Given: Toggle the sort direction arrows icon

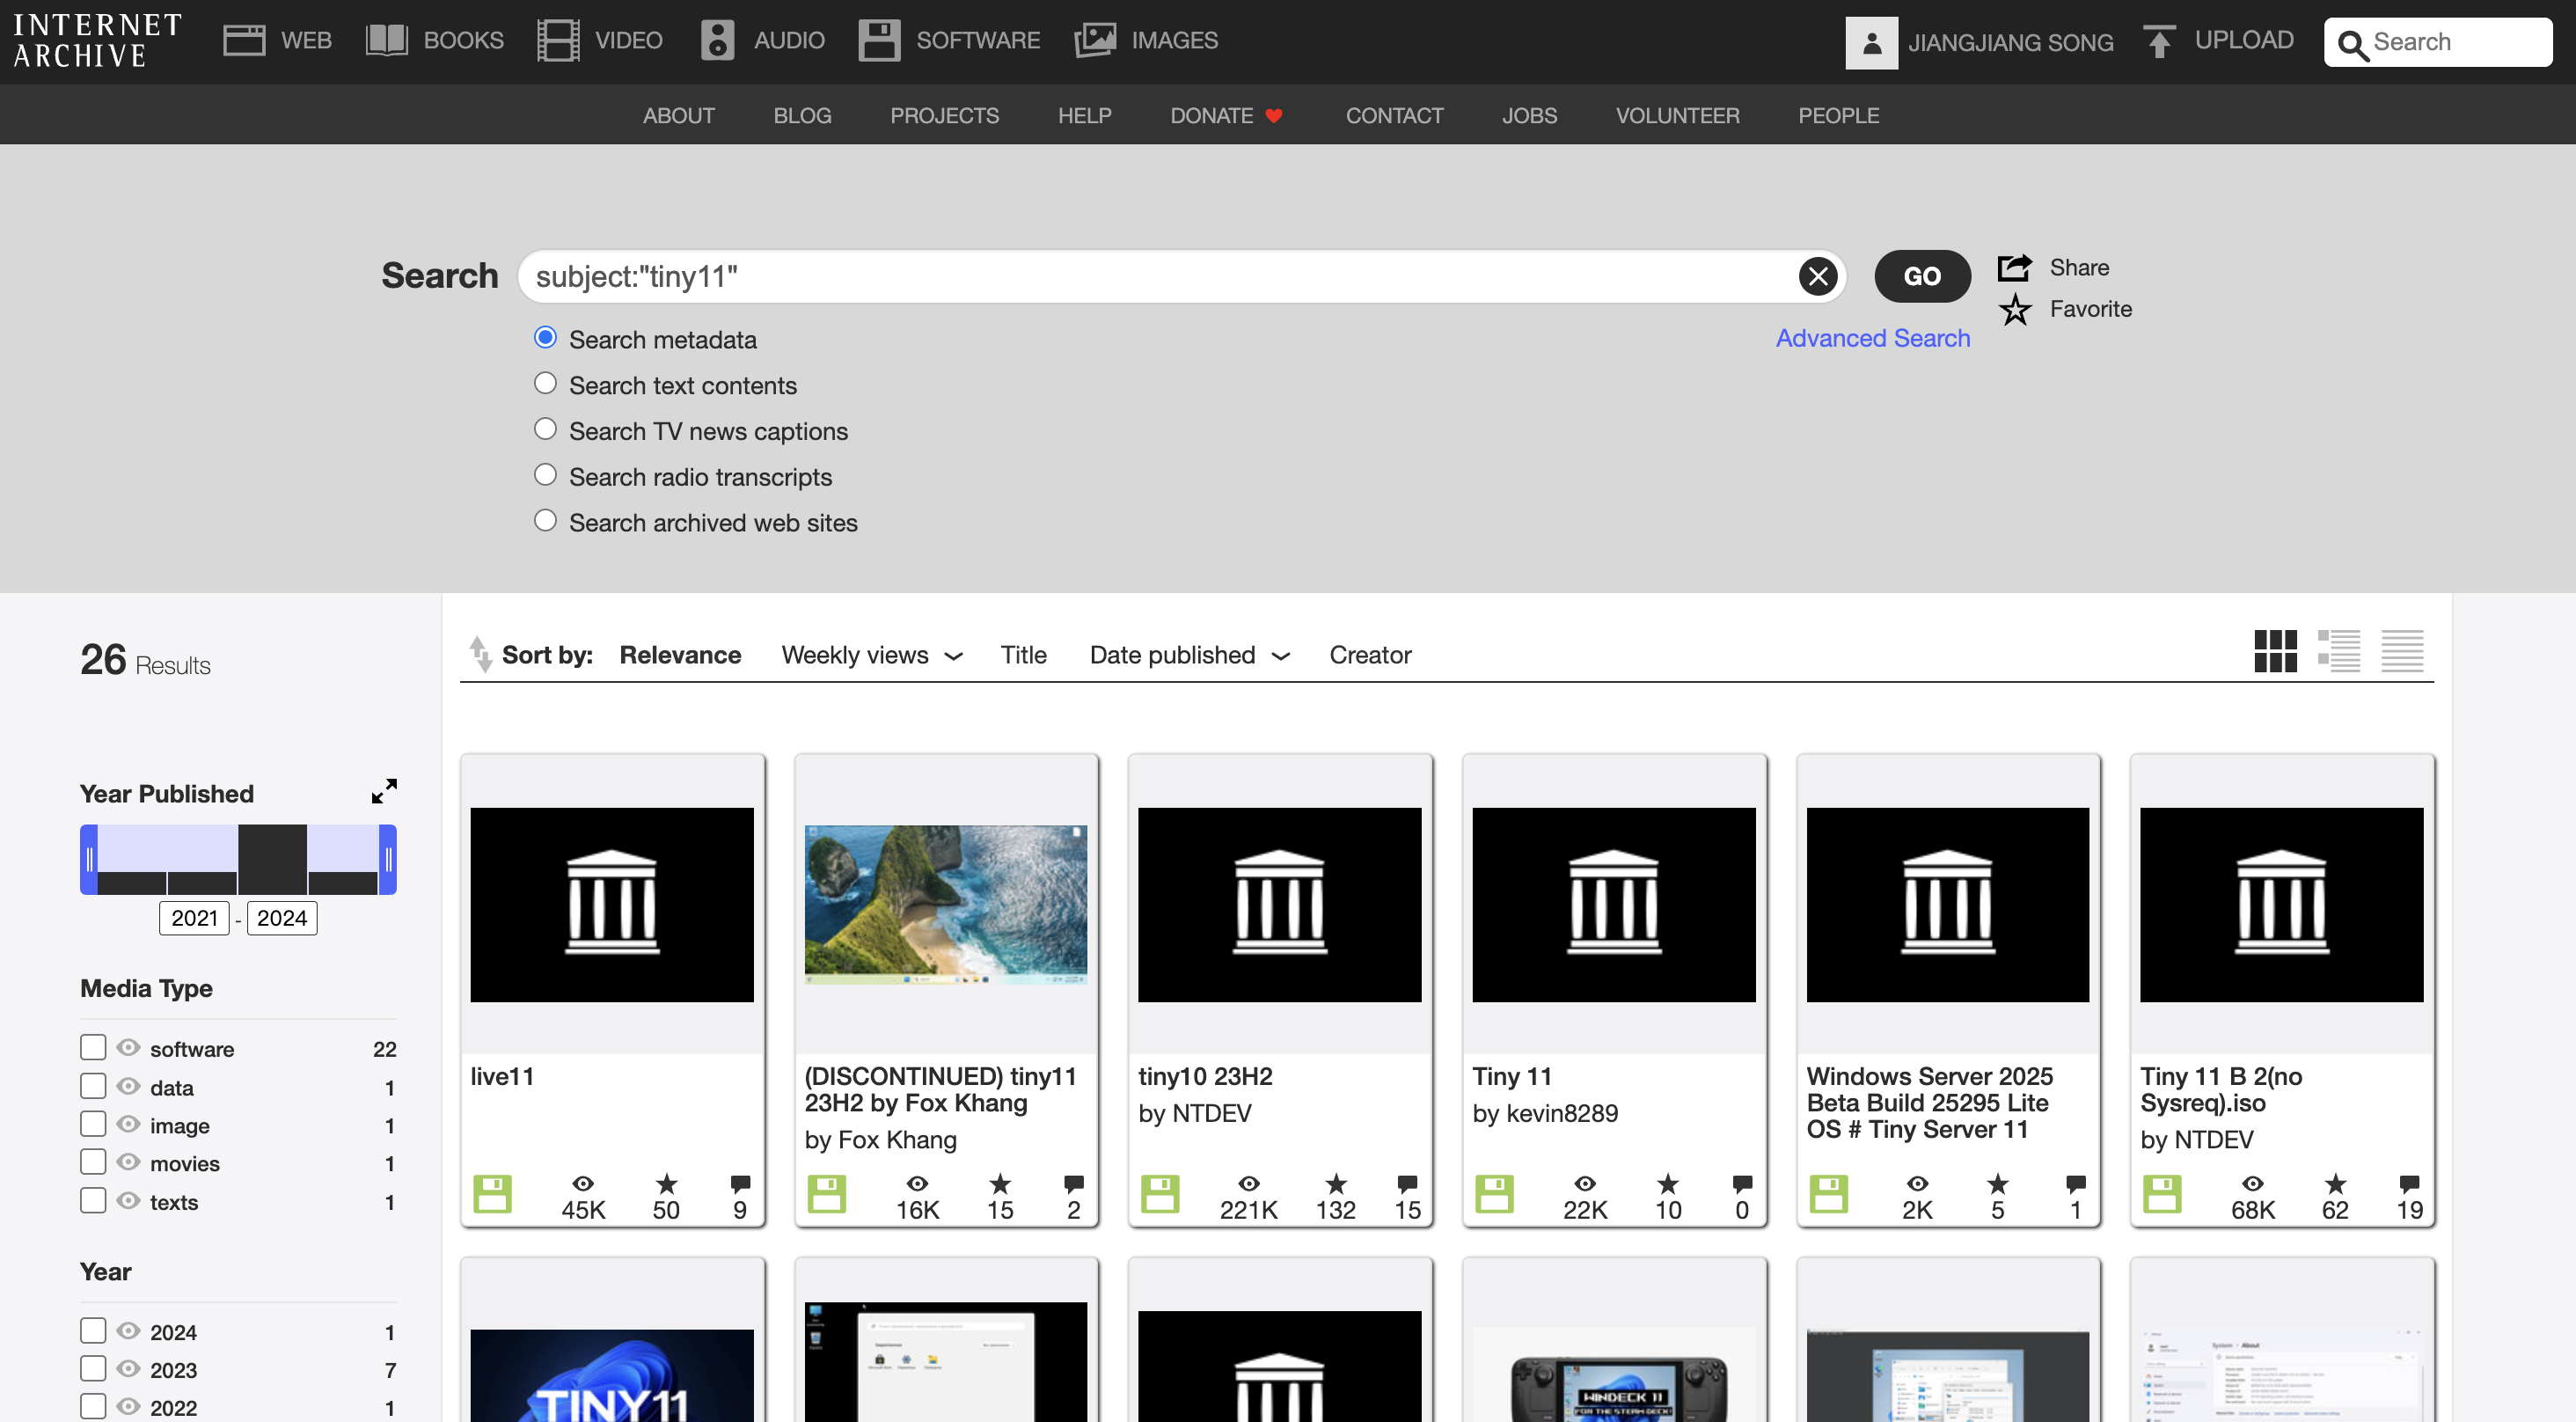Looking at the screenshot, I should coord(481,654).
